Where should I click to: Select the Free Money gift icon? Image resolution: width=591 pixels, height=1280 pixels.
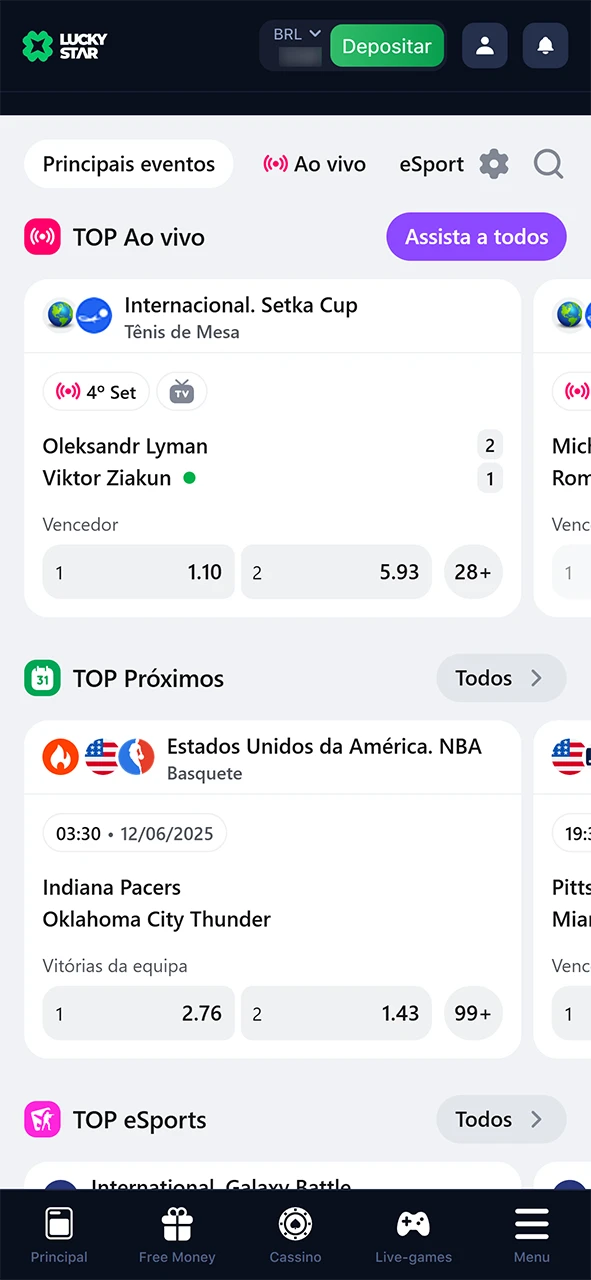(x=176, y=1223)
